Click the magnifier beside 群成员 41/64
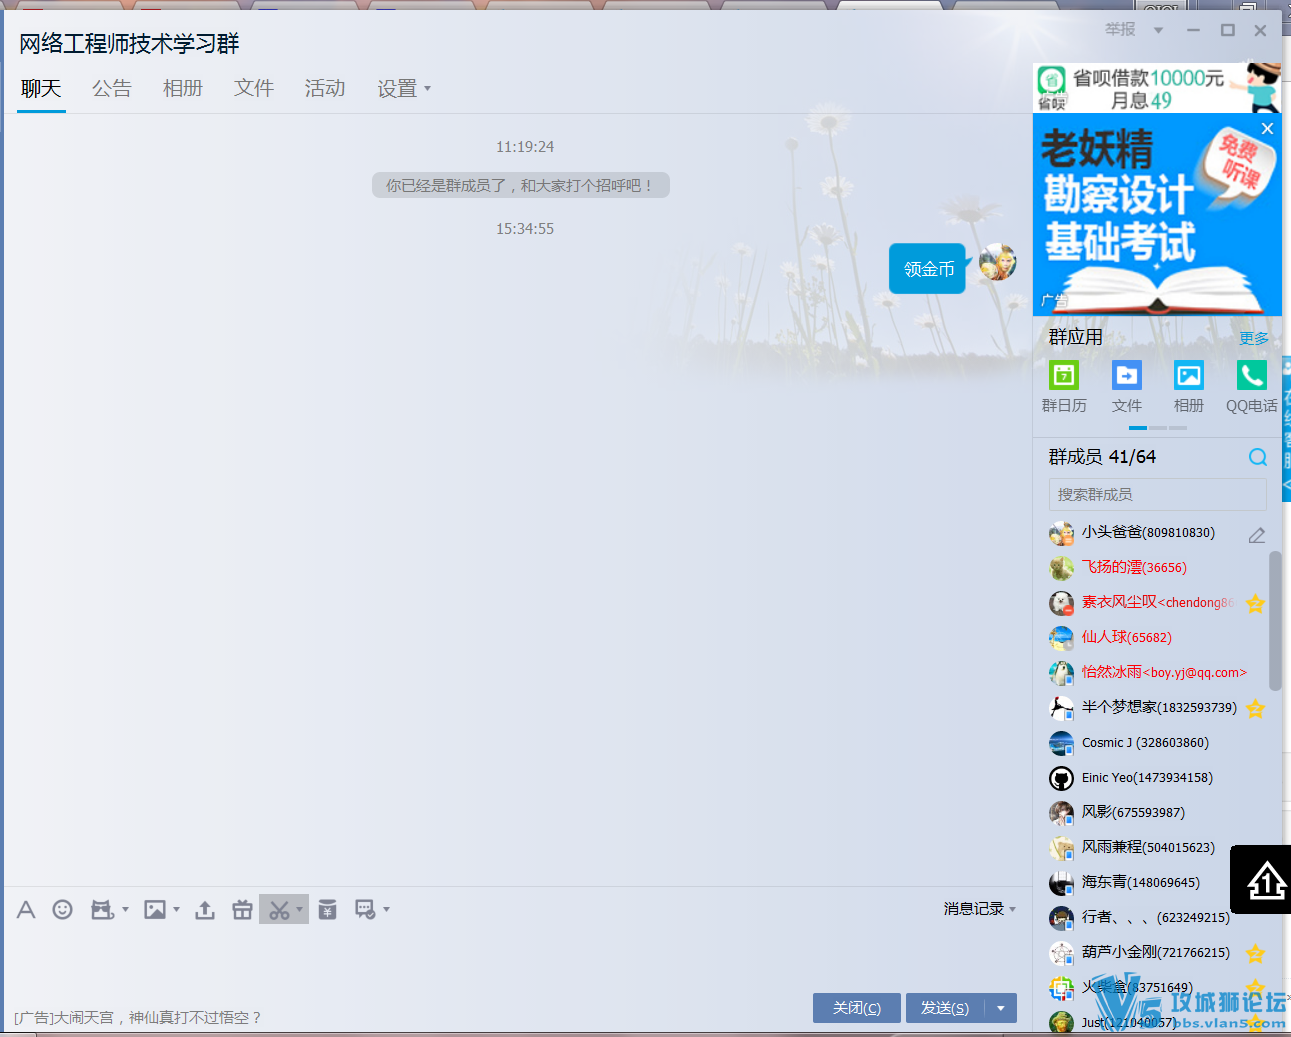 [1257, 457]
